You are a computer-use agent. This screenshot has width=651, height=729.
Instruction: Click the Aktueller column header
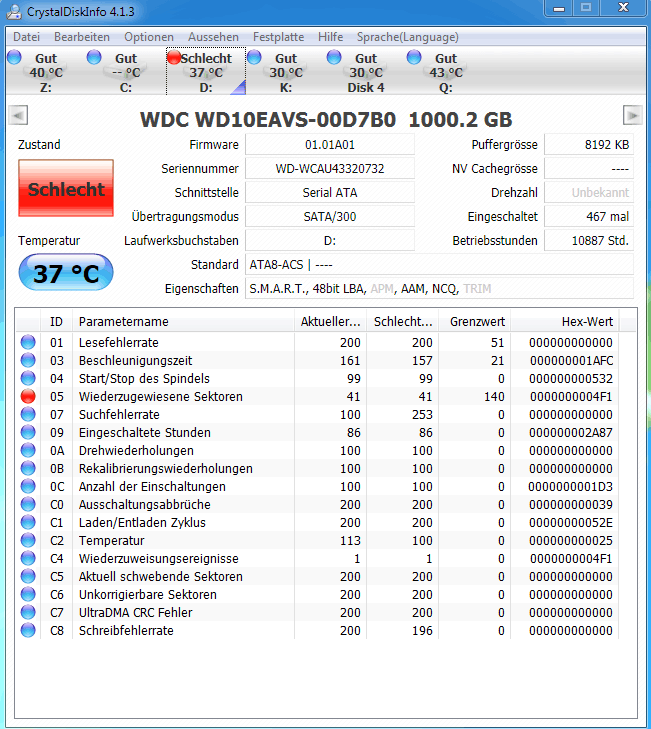click(x=331, y=322)
